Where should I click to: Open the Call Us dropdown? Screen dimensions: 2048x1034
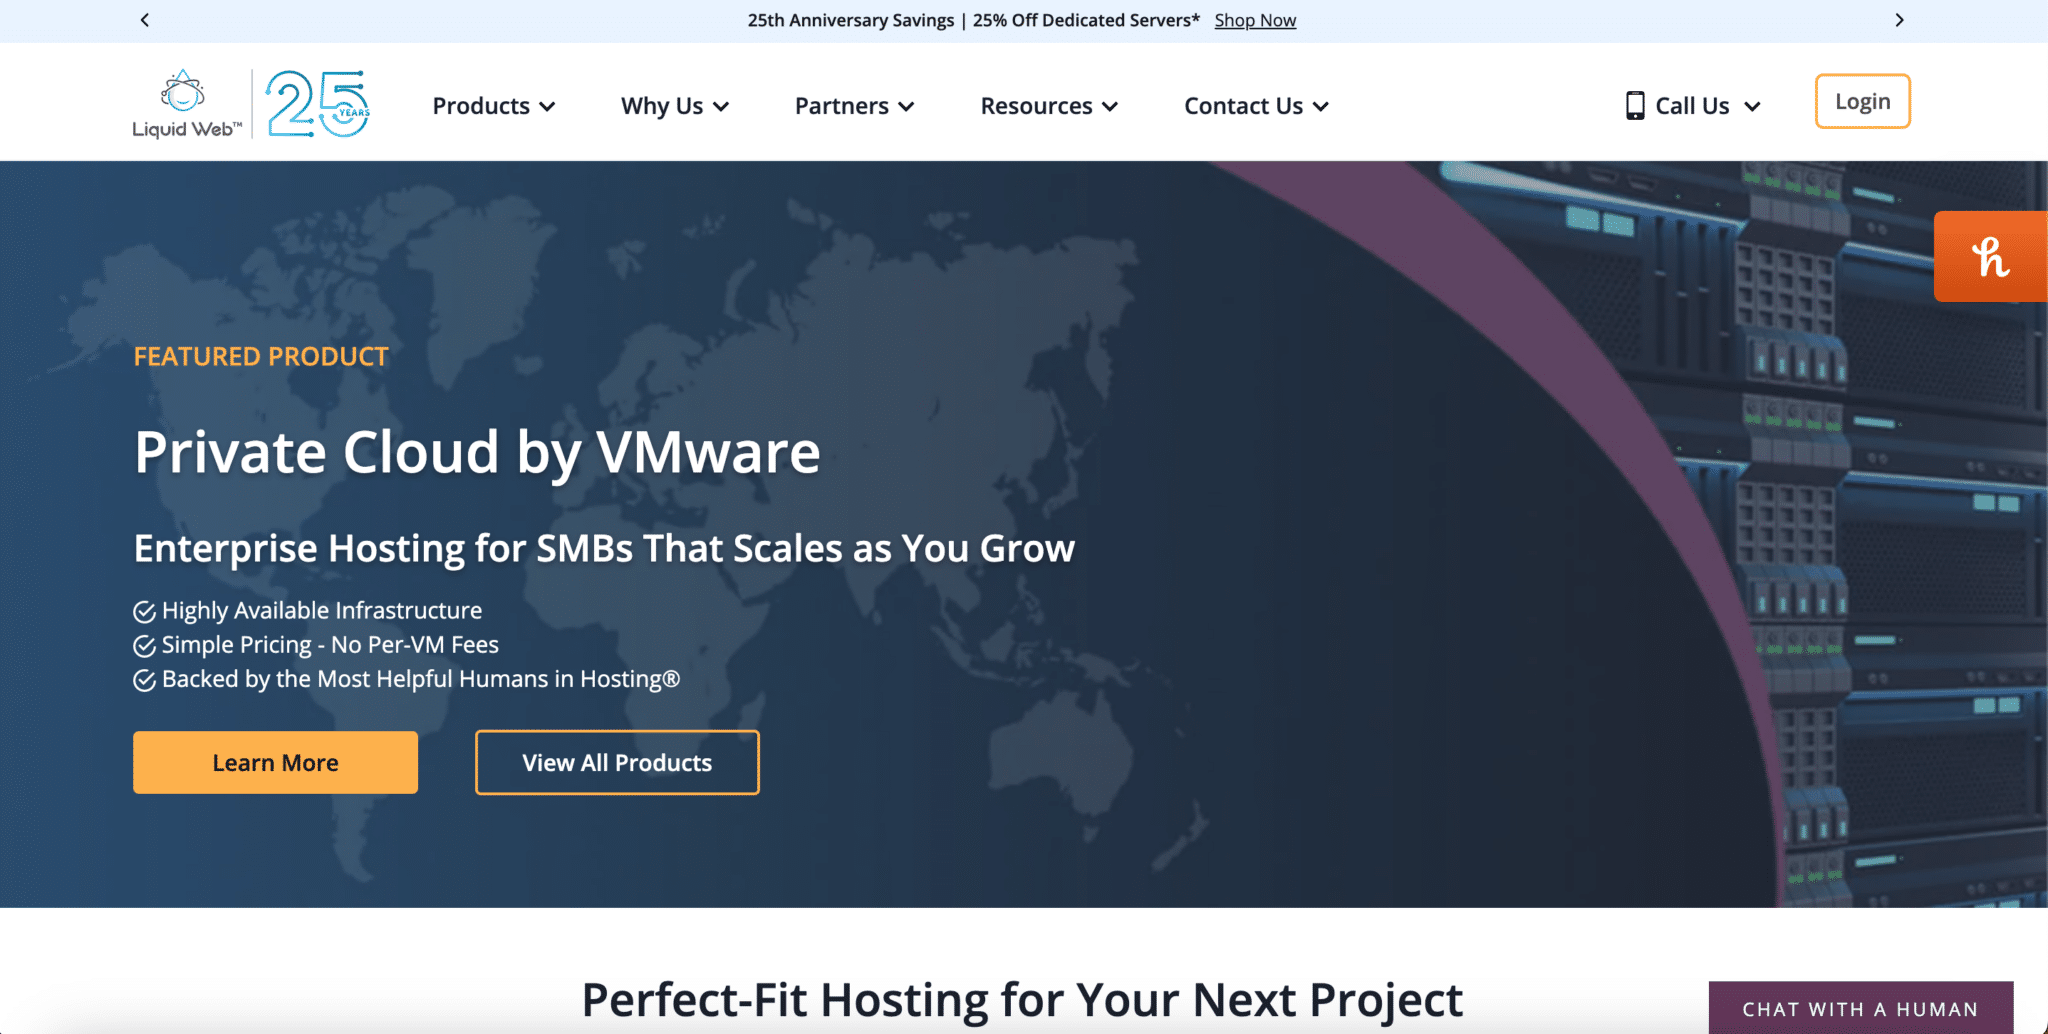1692,105
